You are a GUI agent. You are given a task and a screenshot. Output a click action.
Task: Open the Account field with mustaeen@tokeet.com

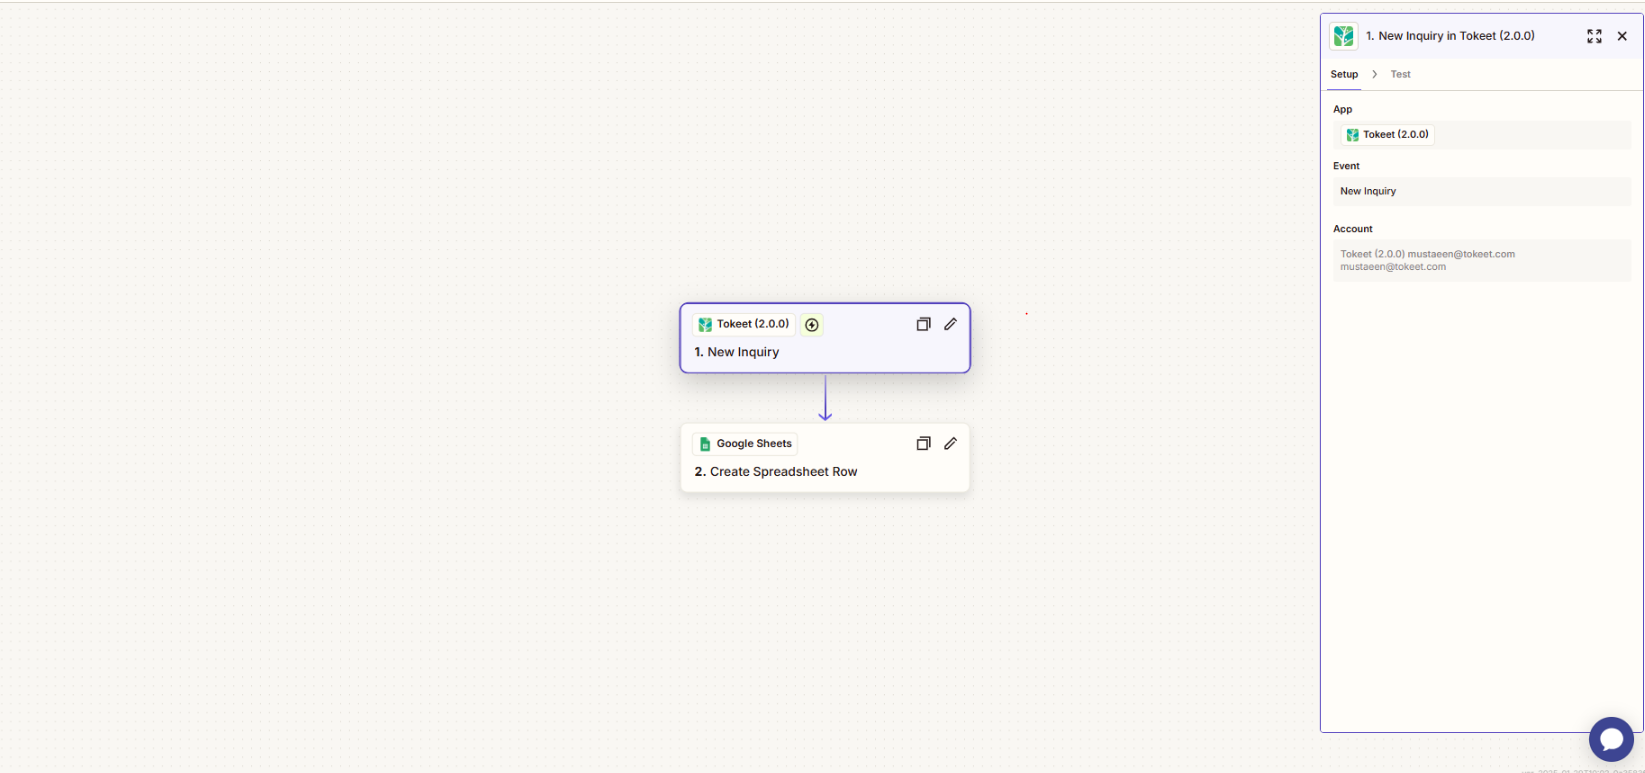coord(1482,260)
